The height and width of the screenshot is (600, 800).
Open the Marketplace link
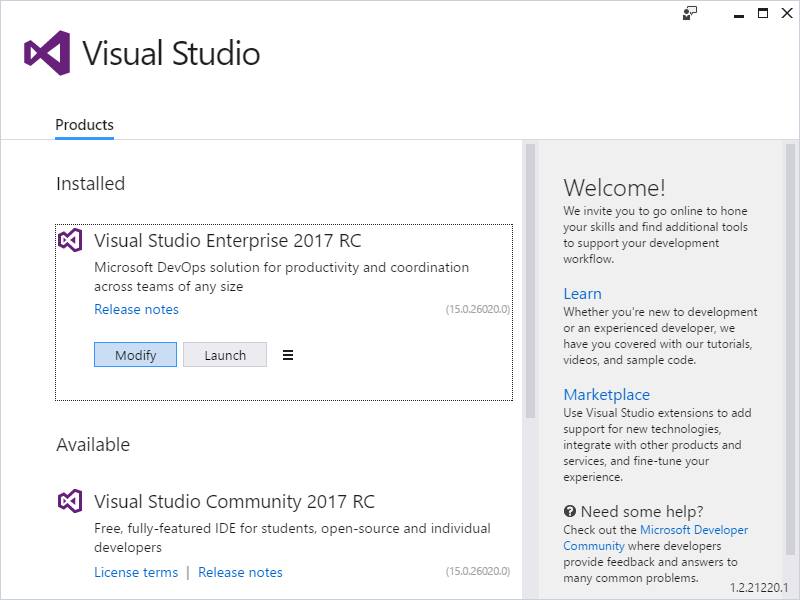pos(606,394)
